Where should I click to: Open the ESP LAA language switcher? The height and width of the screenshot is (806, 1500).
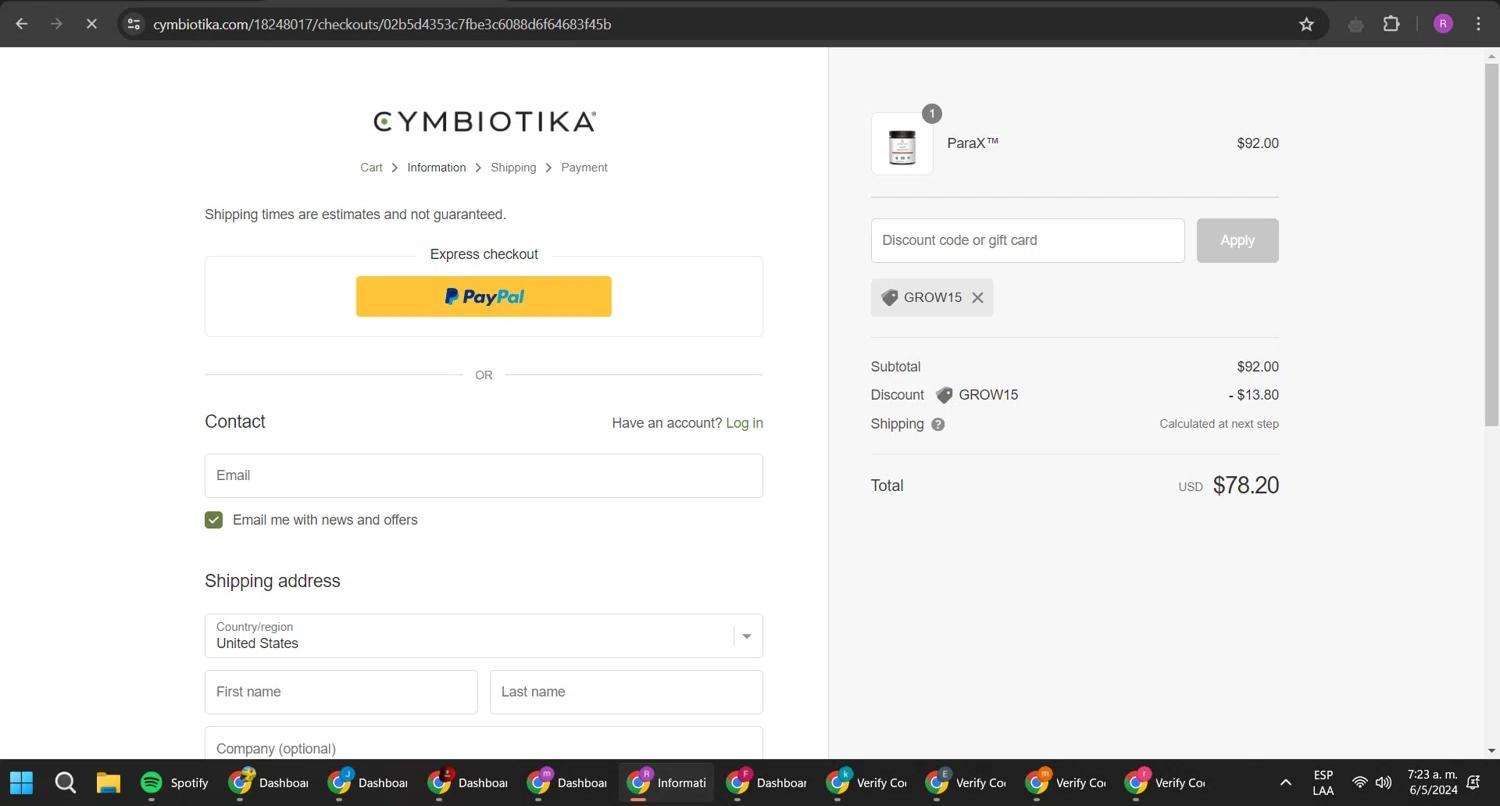pyautogui.click(x=1323, y=783)
